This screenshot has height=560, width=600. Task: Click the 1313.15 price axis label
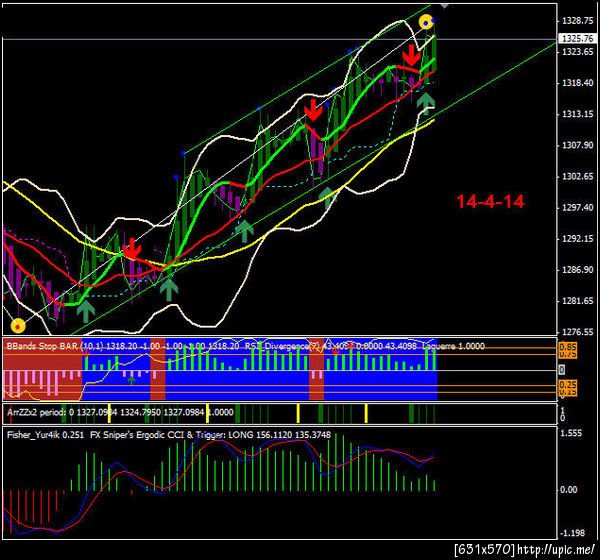click(x=577, y=114)
